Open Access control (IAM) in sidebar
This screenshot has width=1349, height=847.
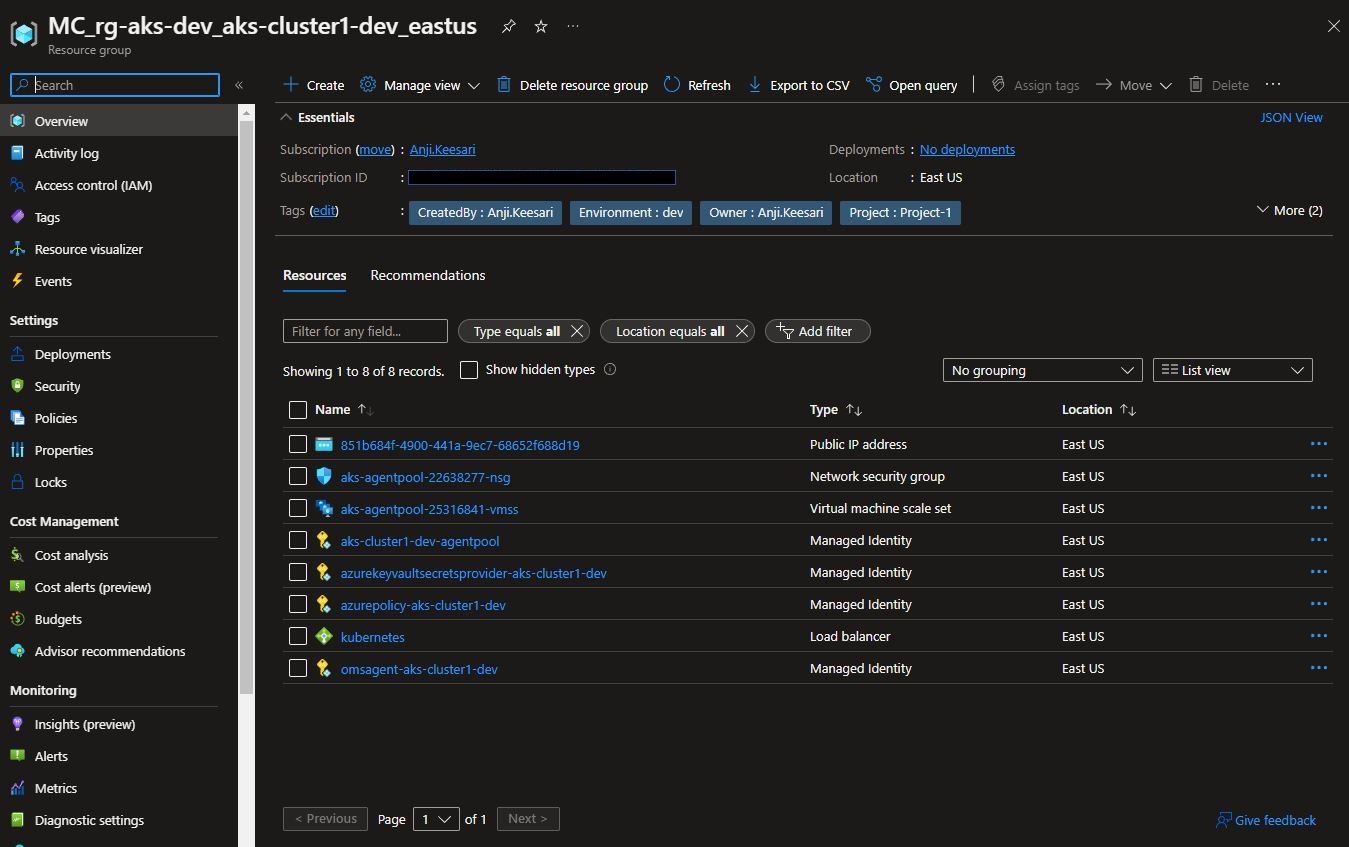93,185
